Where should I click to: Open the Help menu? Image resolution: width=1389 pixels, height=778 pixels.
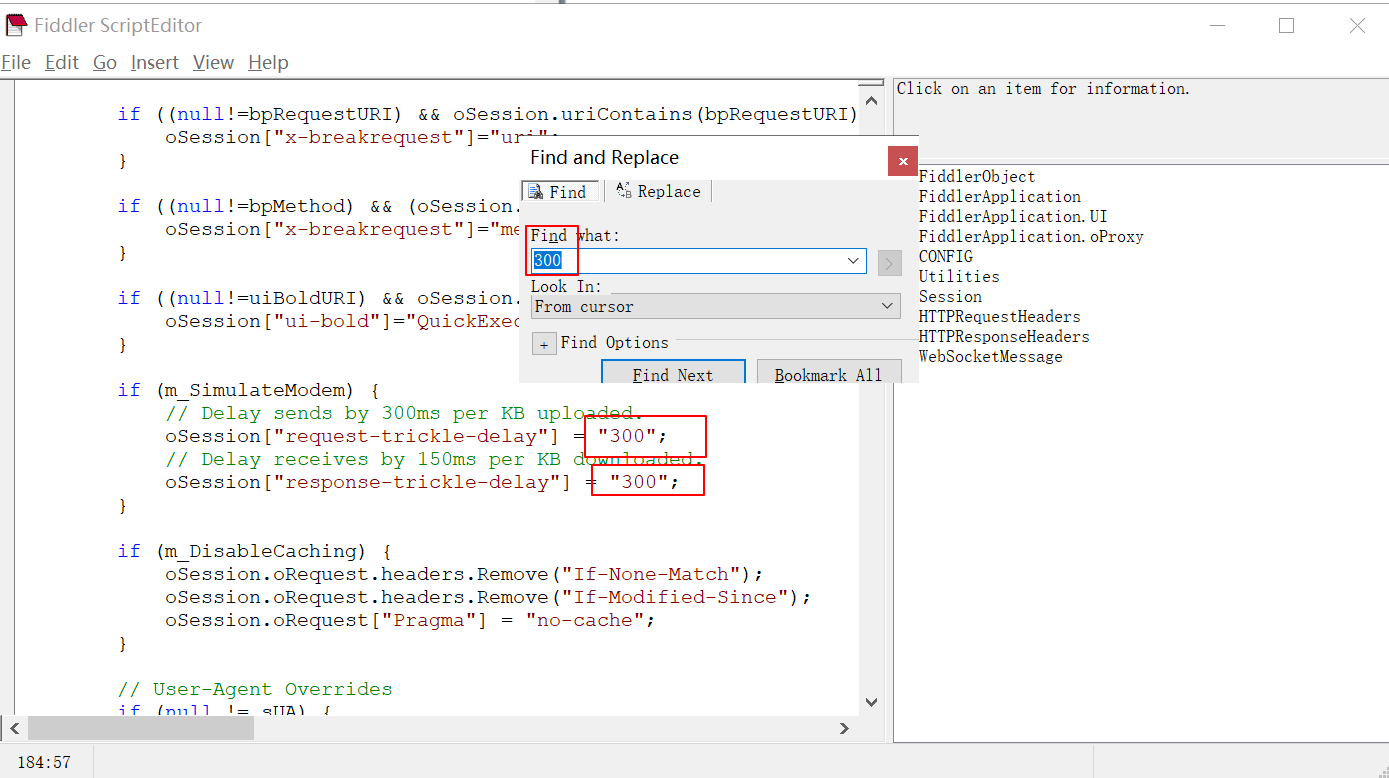268,62
